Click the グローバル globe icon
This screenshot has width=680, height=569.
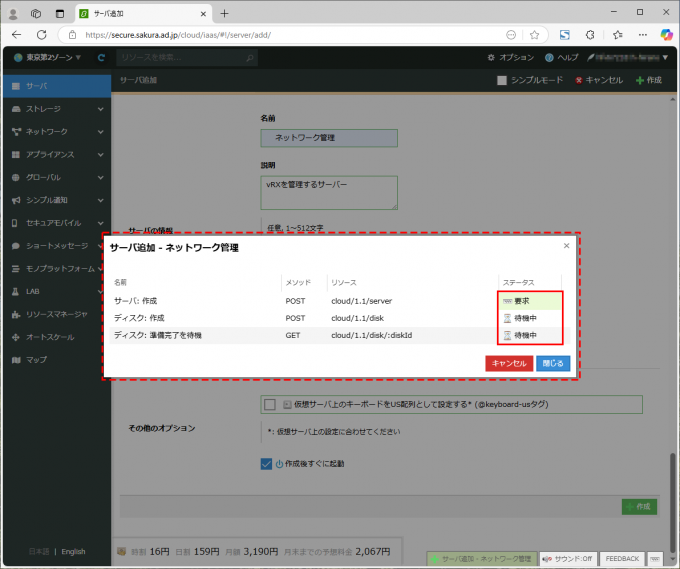coord(16,177)
